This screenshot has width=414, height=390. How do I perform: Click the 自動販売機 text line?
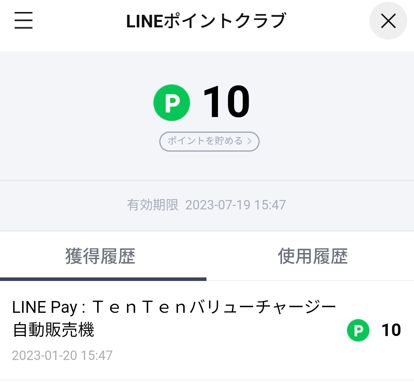tap(53, 330)
